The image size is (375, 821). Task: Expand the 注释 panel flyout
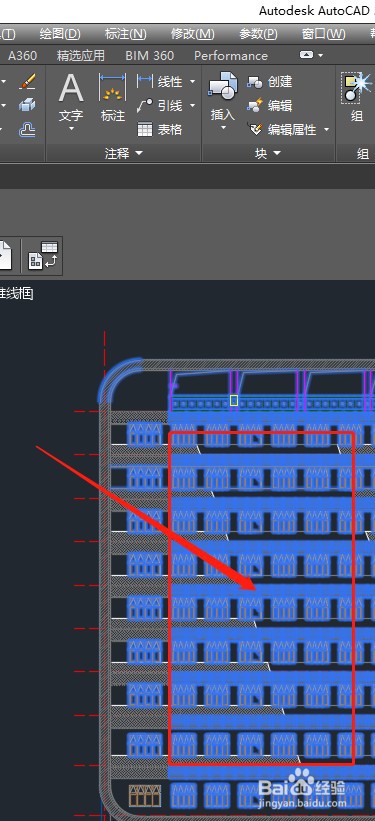pos(124,153)
